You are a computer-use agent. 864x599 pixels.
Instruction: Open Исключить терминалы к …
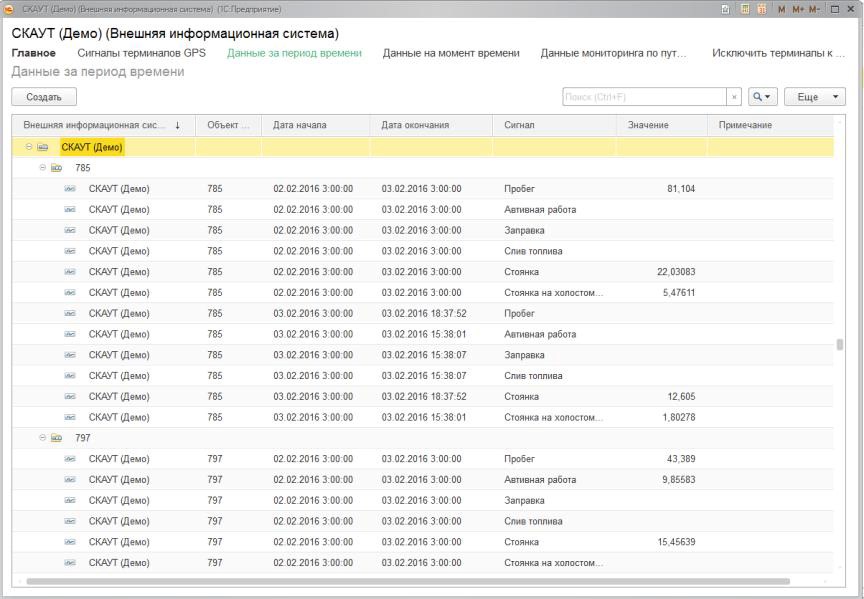point(778,53)
